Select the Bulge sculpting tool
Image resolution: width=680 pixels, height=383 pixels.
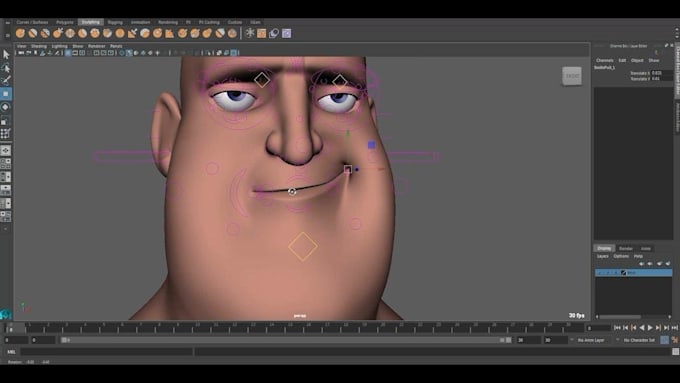[207, 33]
